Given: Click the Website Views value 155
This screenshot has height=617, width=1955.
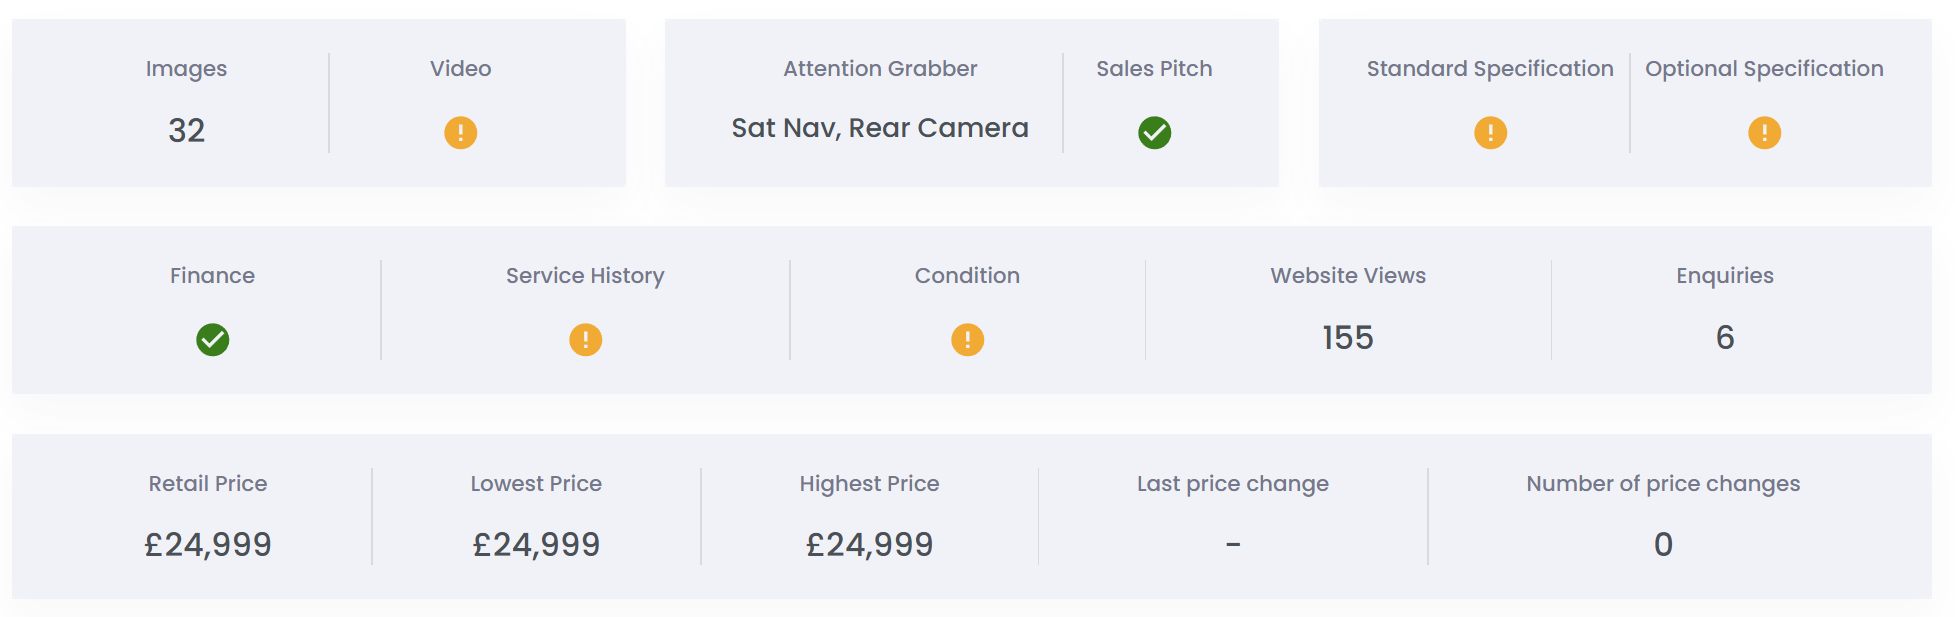Looking at the screenshot, I should tap(1348, 338).
